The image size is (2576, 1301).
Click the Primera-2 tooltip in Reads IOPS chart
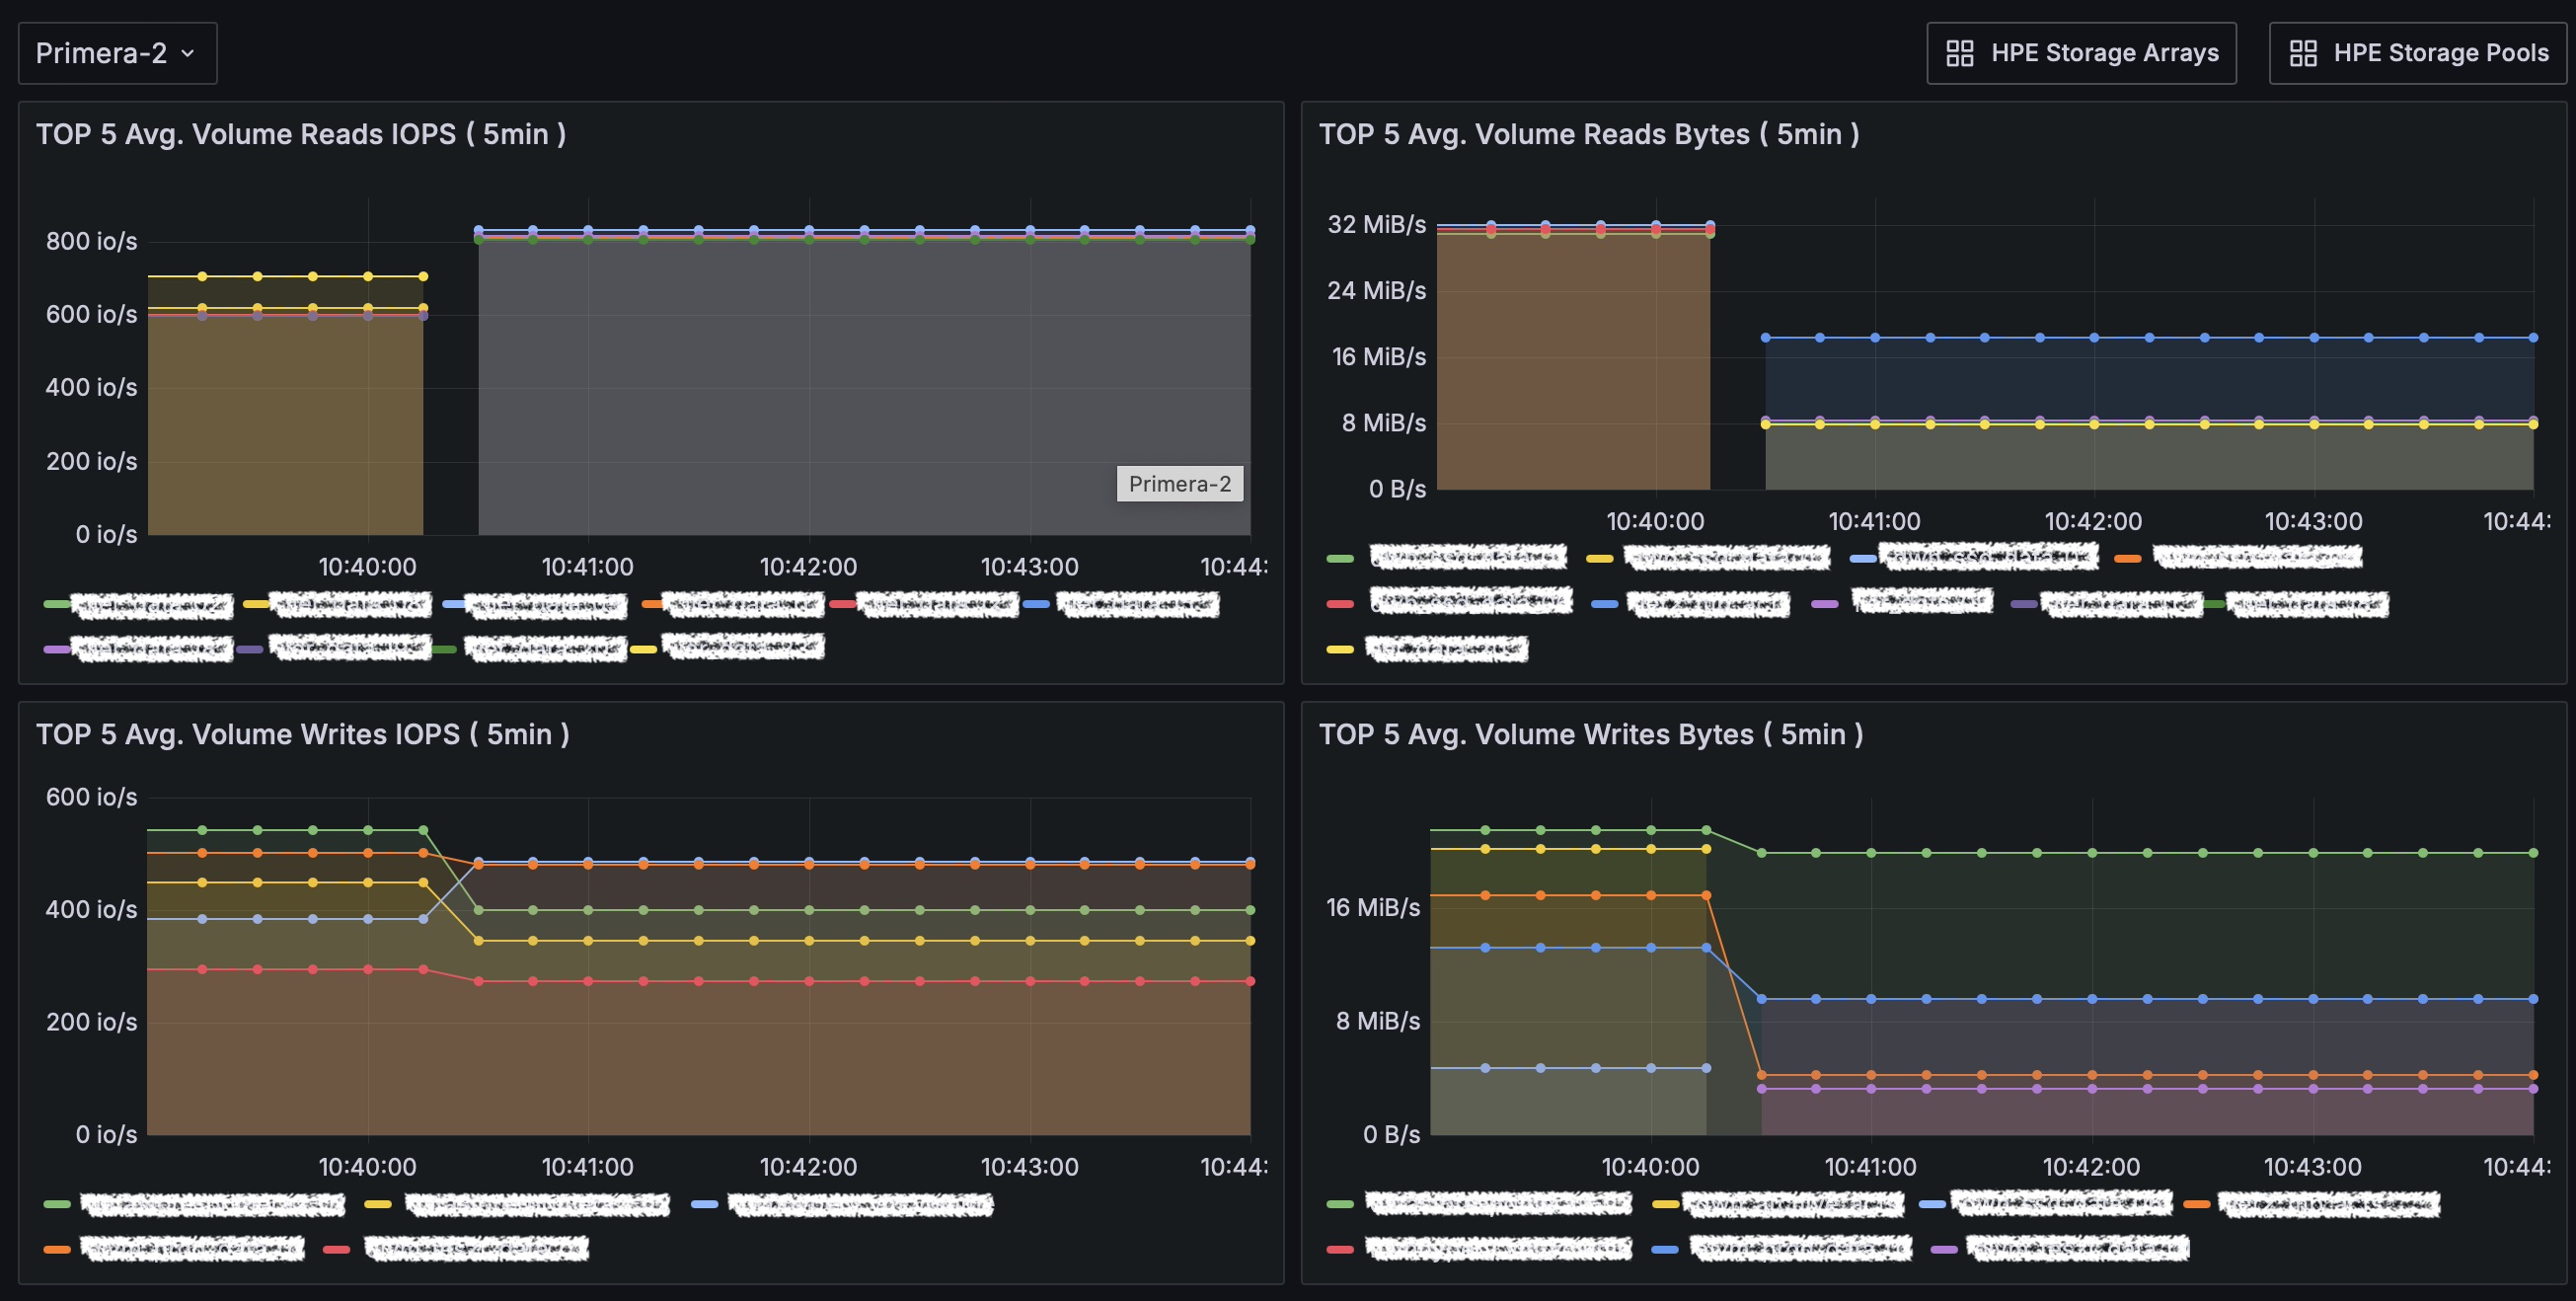click(x=1180, y=484)
